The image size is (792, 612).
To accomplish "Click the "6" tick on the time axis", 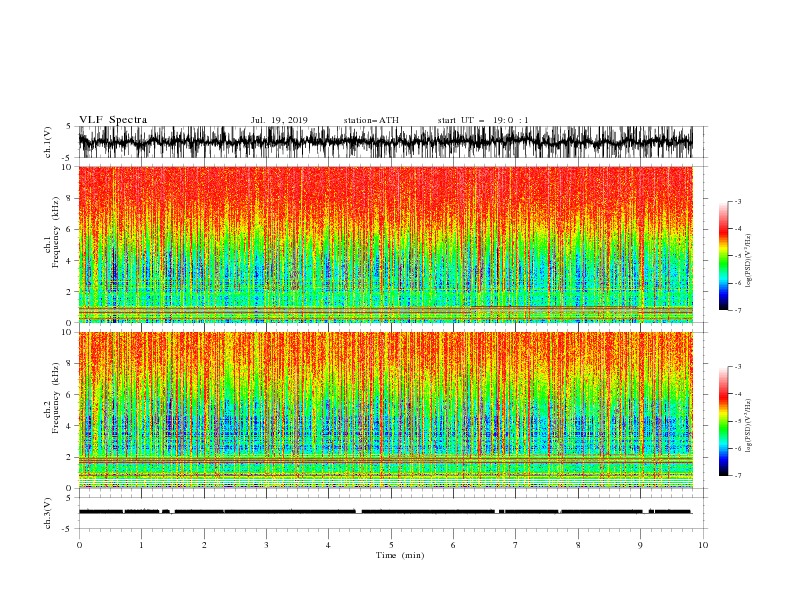I will tap(453, 545).
